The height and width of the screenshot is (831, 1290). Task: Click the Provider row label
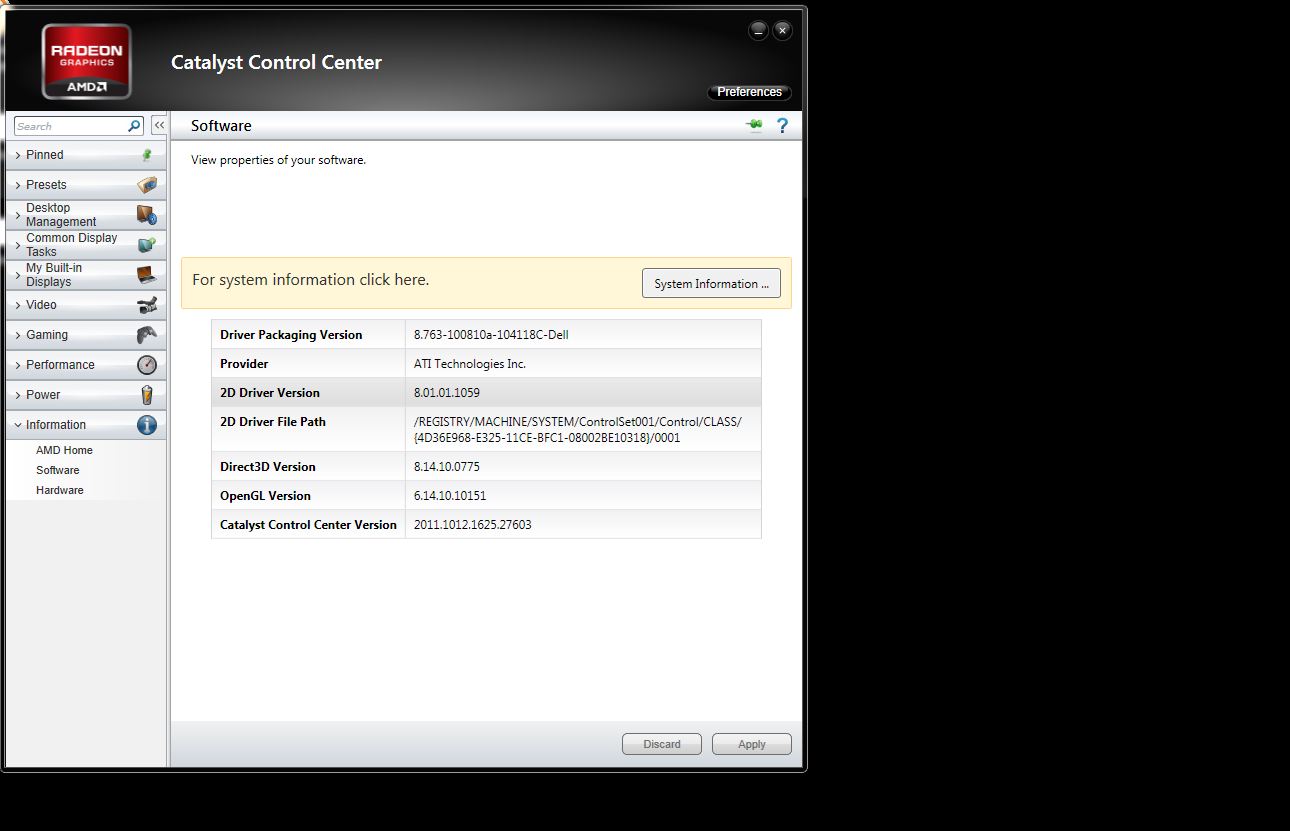[244, 364]
